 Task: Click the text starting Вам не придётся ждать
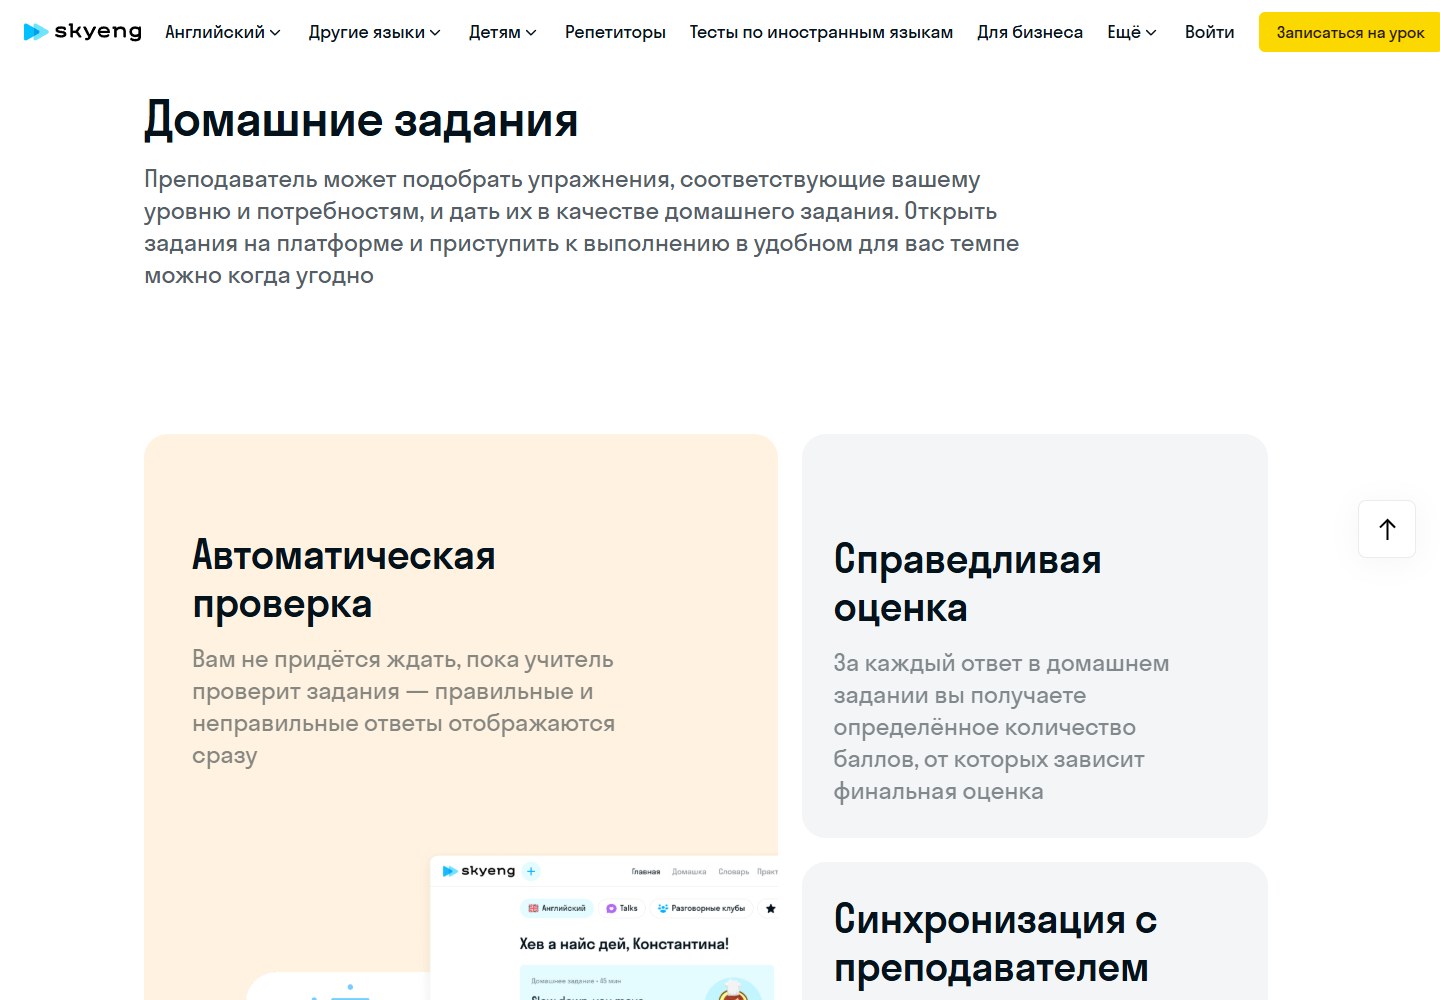403,707
